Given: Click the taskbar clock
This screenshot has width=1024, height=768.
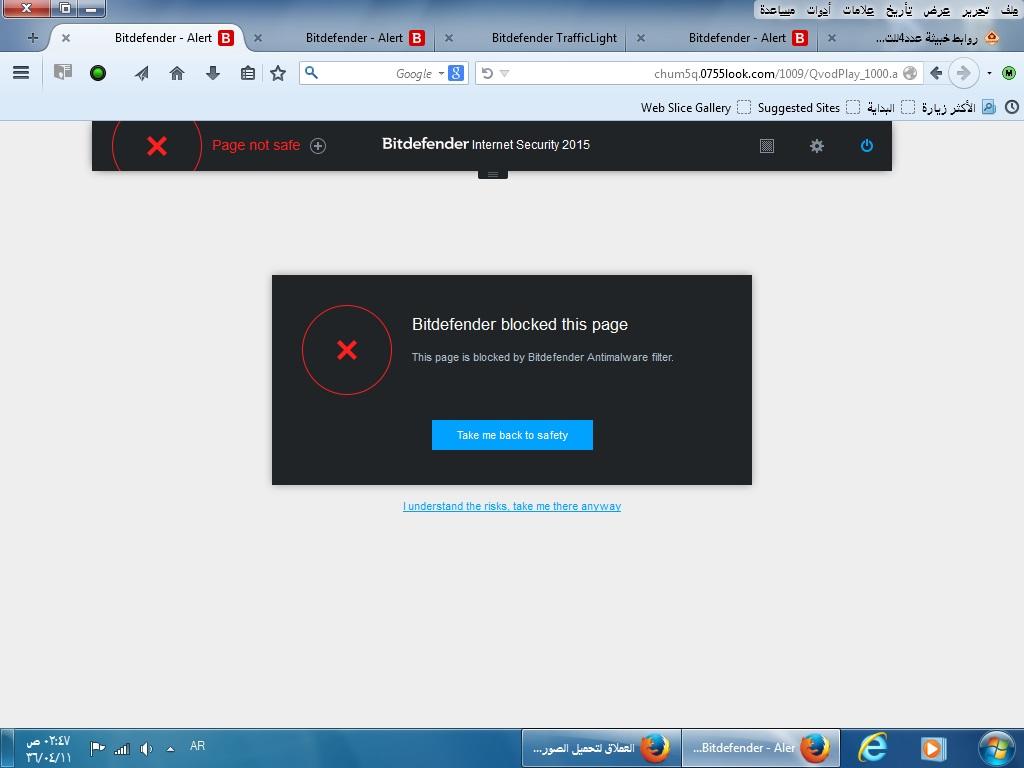Looking at the screenshot, I should 48,749.
